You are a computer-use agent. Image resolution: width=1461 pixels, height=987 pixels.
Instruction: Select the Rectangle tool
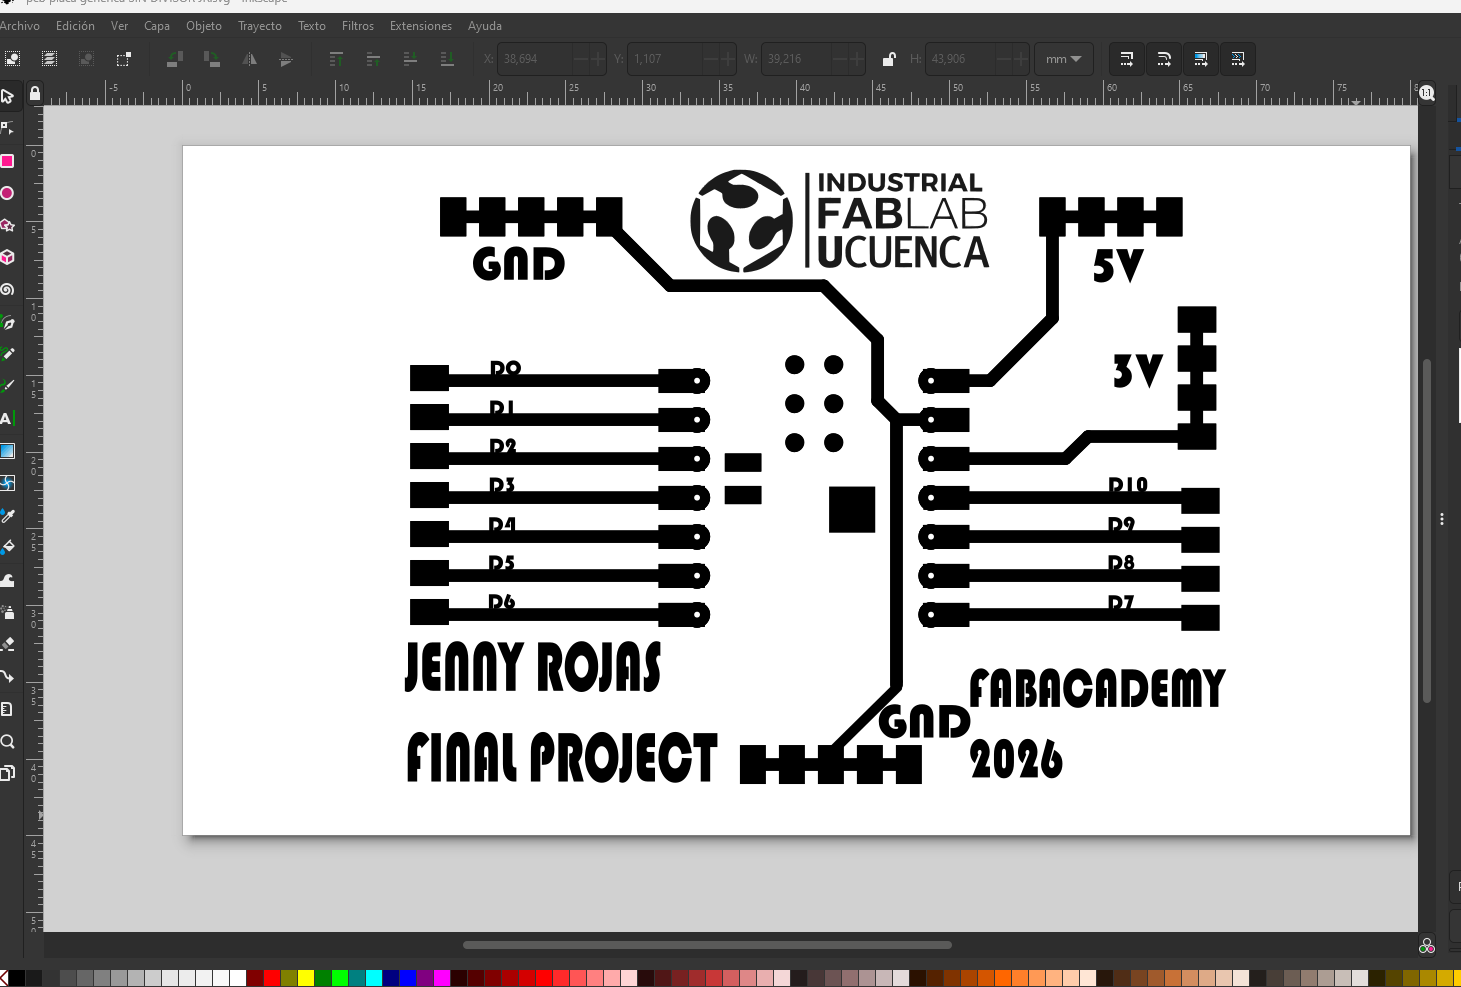click(7, 161)
